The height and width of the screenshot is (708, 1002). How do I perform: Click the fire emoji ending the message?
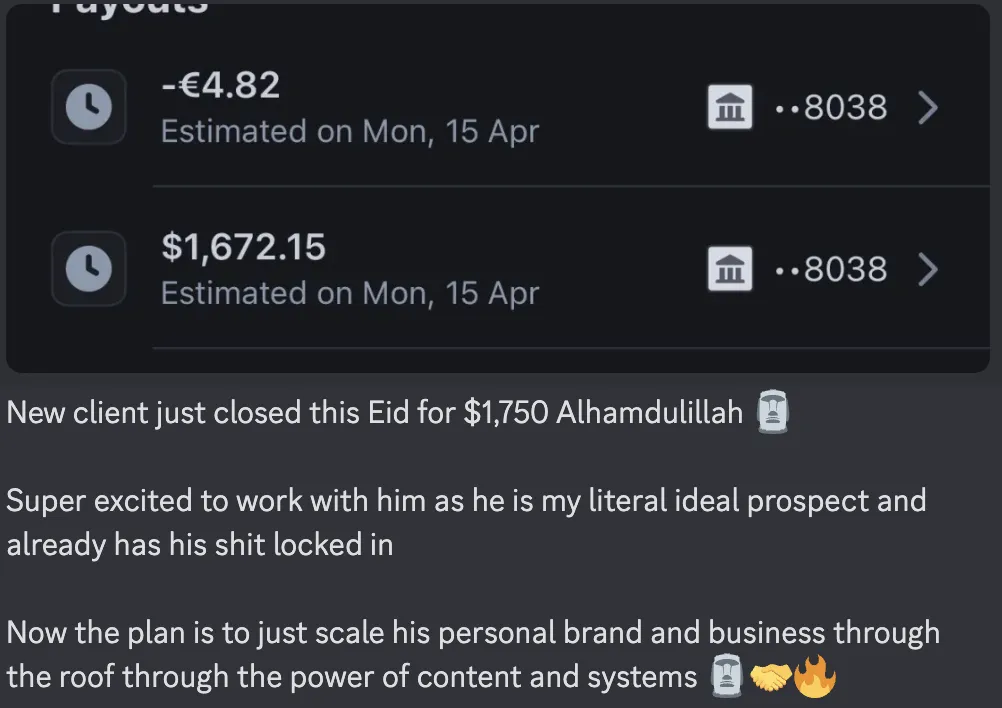[815, 675]
